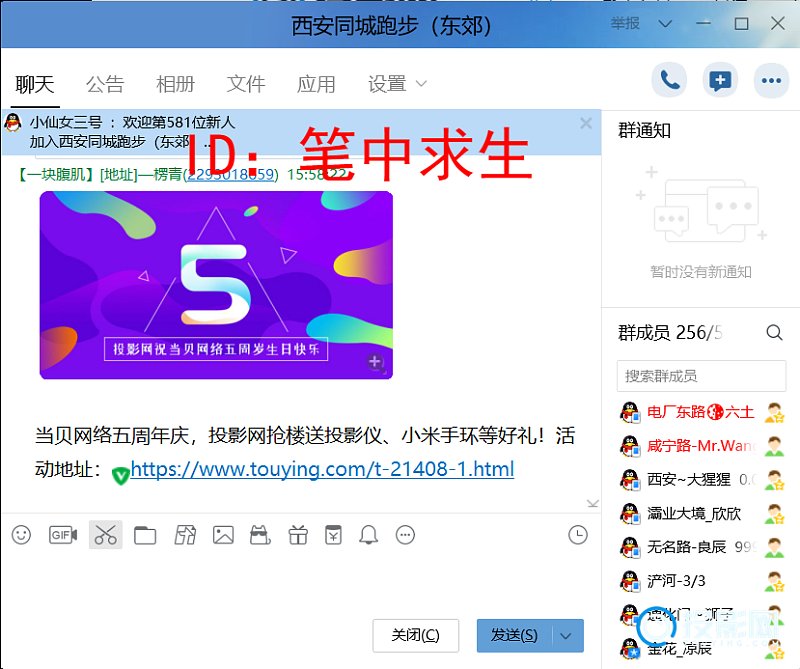Click the plus icon on the image

375,362
